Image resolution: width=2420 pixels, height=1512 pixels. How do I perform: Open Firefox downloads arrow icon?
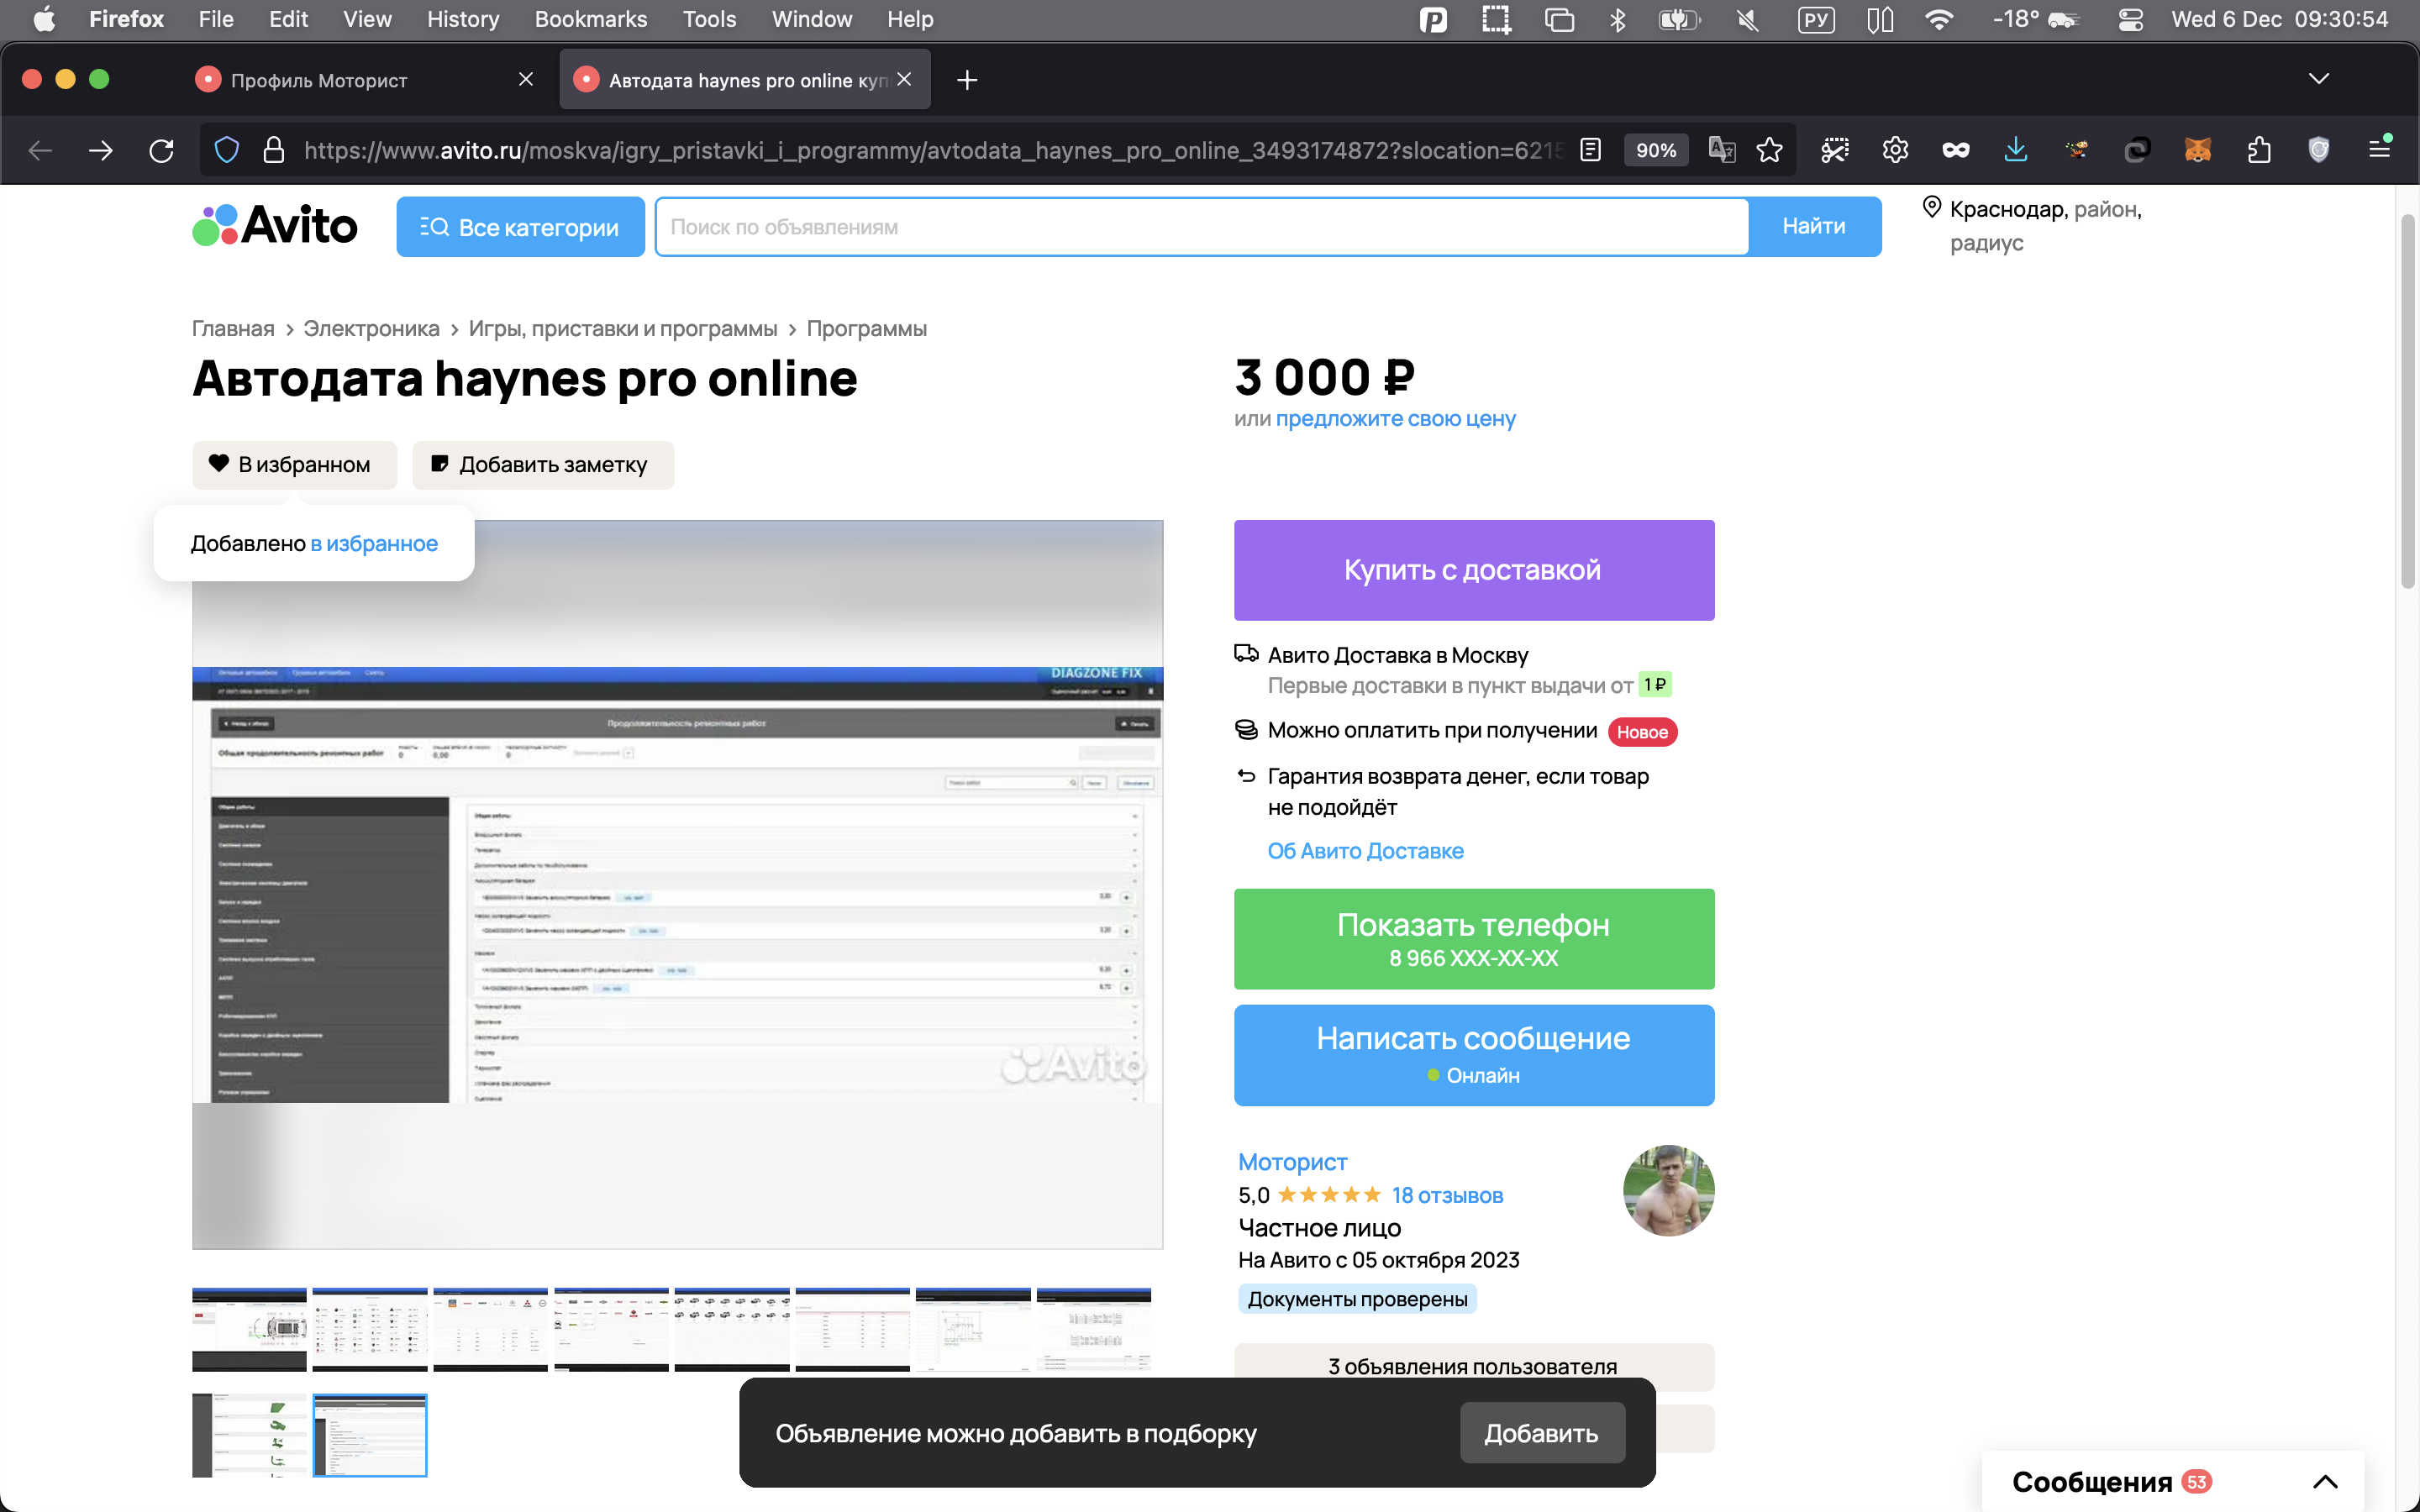tap(2015, 150)
